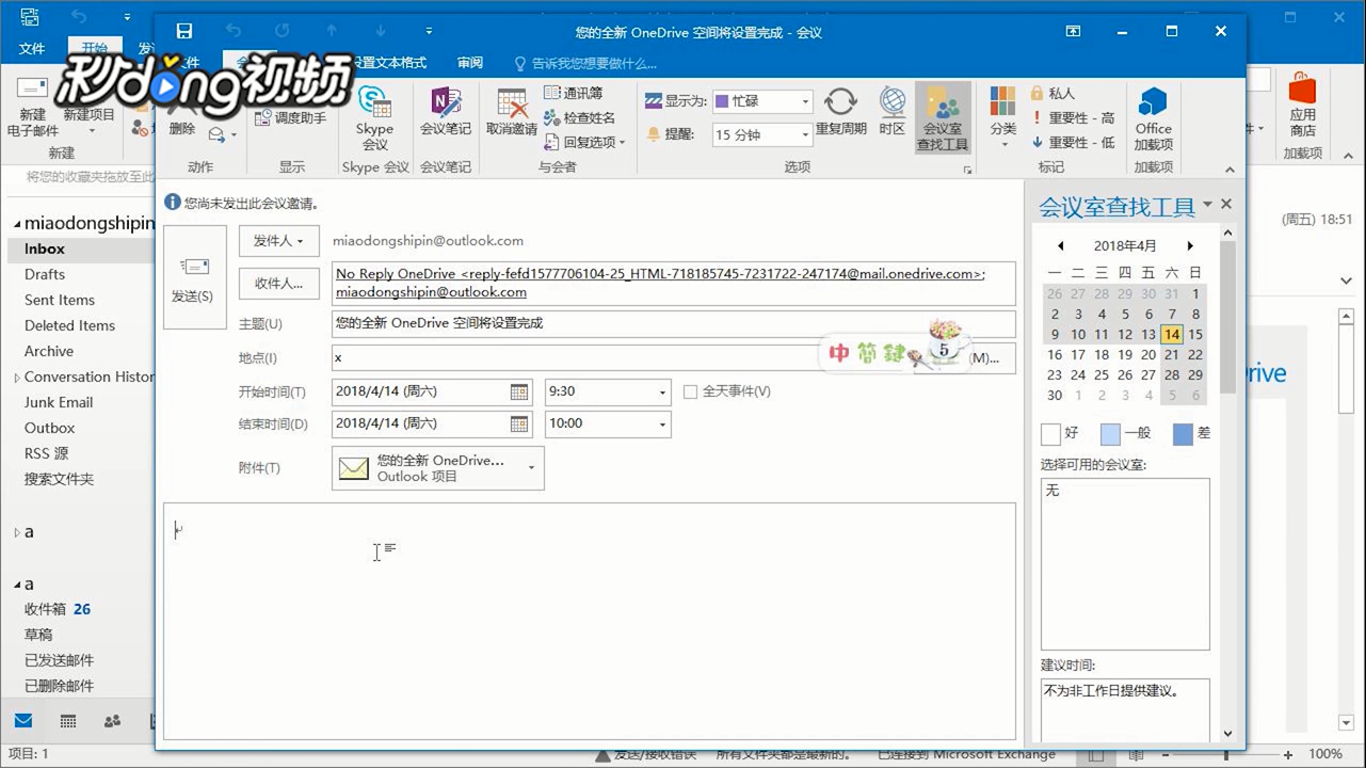Open the end time 10:00 dropdown
Screen dimensions: 1366x768
coord(662,424)
